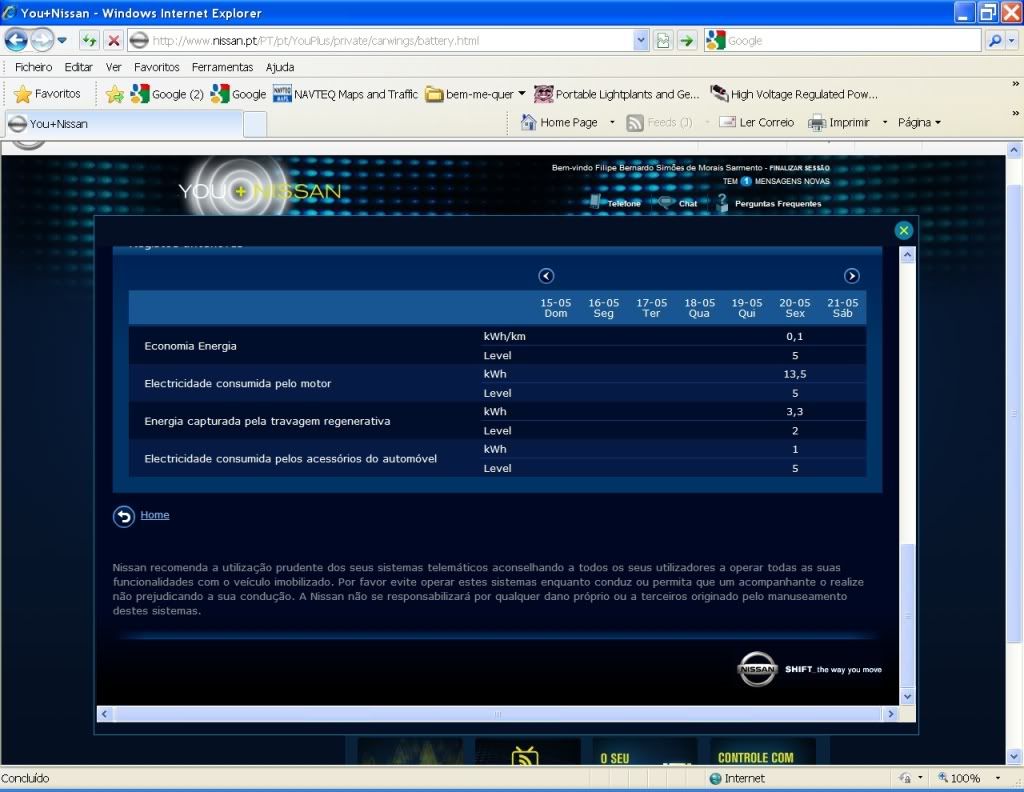Focus the address bar showing nissan.pt URL
The height and width of the screenshot is (792, 1024).
[380, 40]
